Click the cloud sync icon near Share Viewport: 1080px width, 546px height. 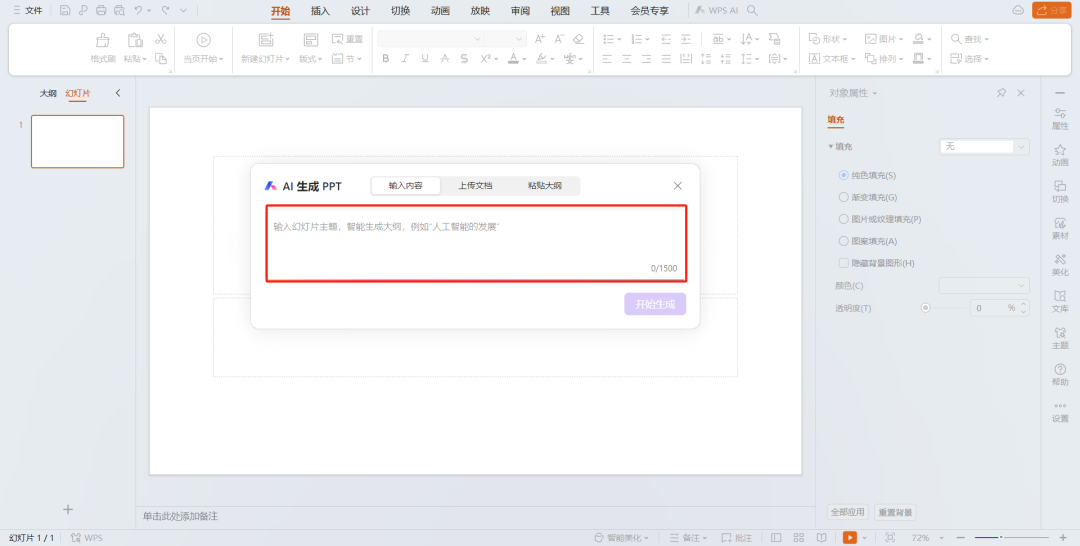[1017, 10]
